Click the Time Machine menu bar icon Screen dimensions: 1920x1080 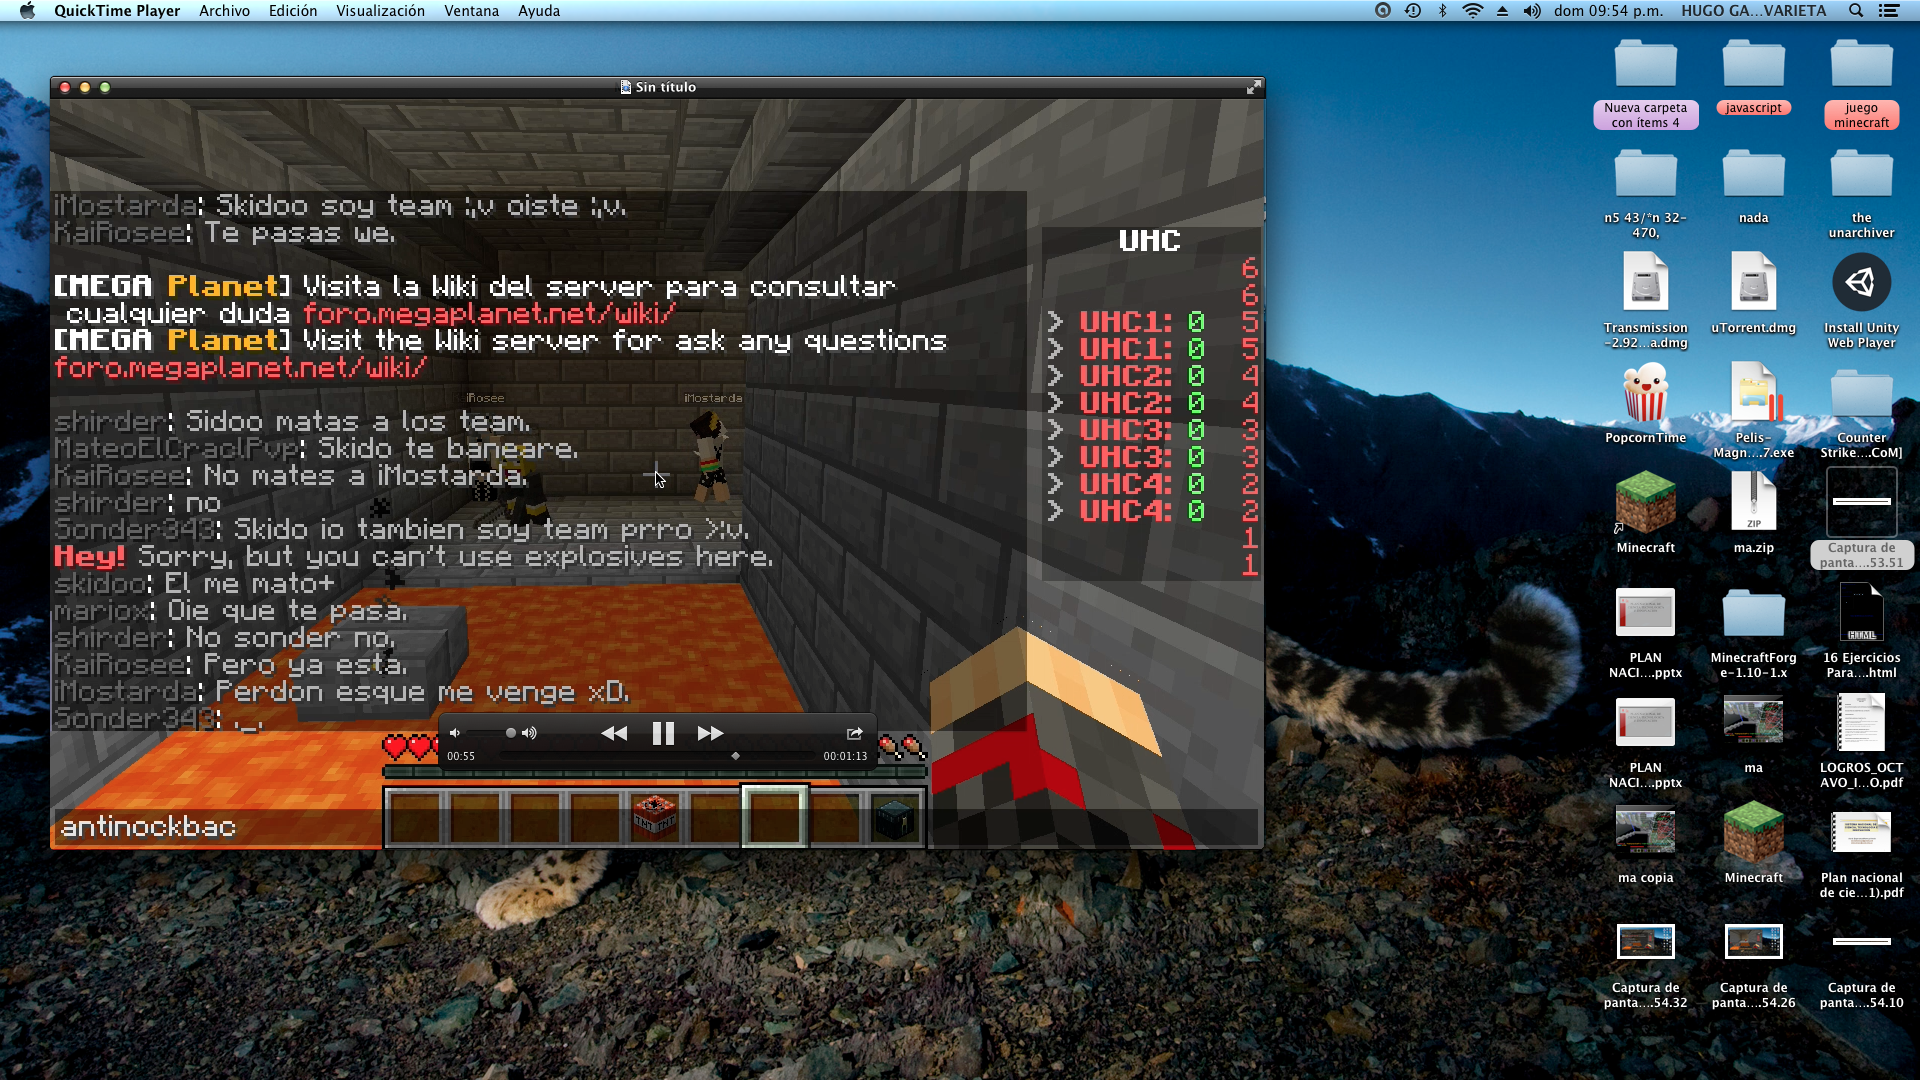click(x=1413, y=11)
